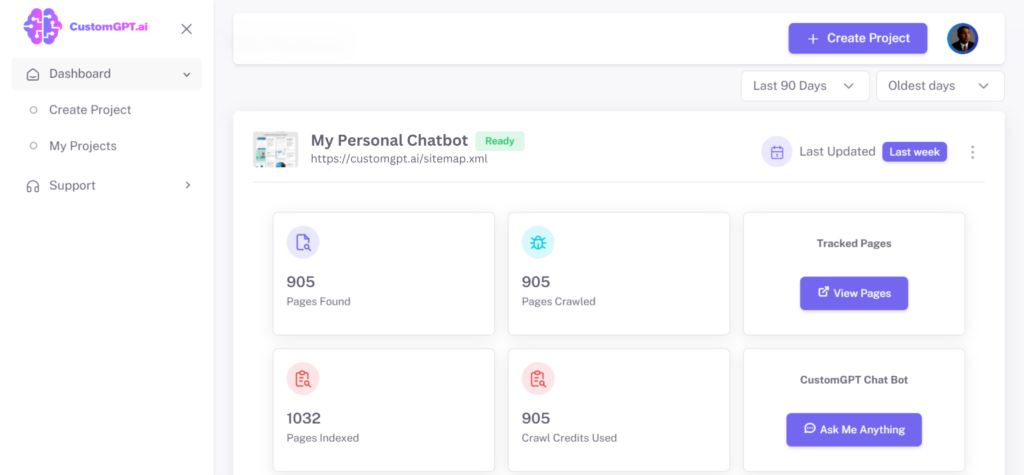
Task: Expand the Support menu arrow
Action: pos(187,186)
